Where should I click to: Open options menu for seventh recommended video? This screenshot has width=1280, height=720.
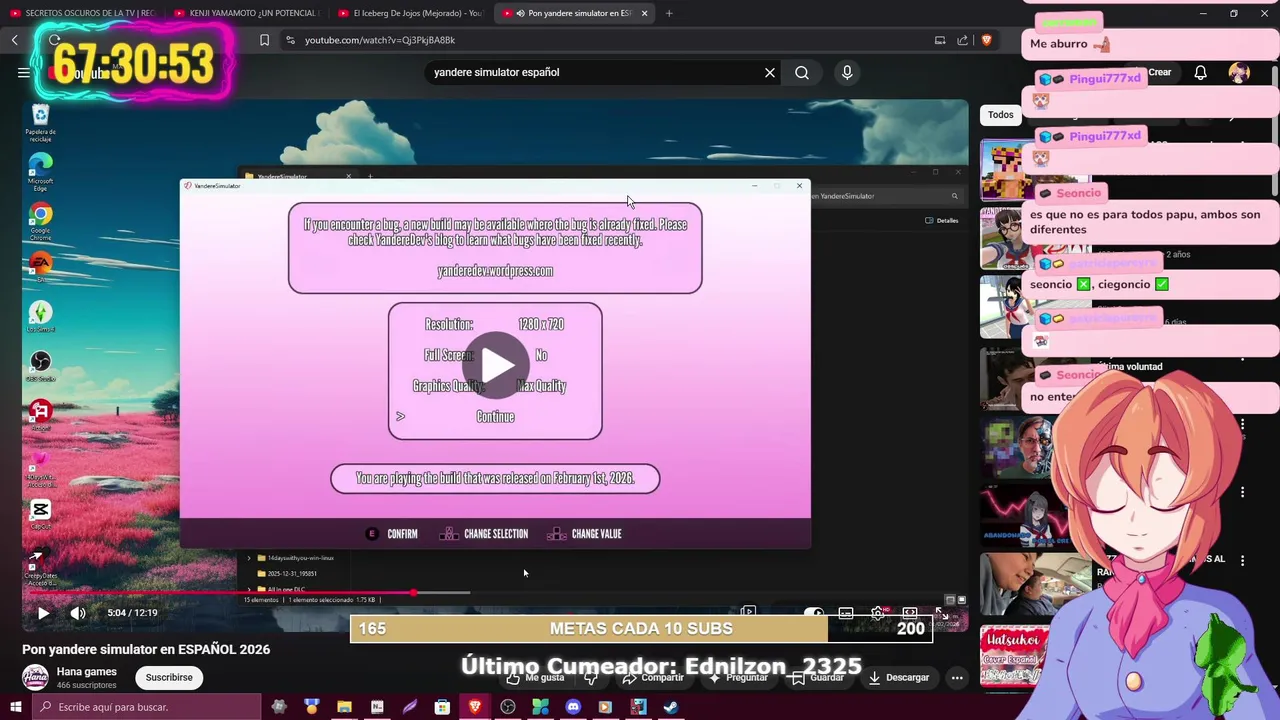pyautogui.click(x=1242, y=561)
